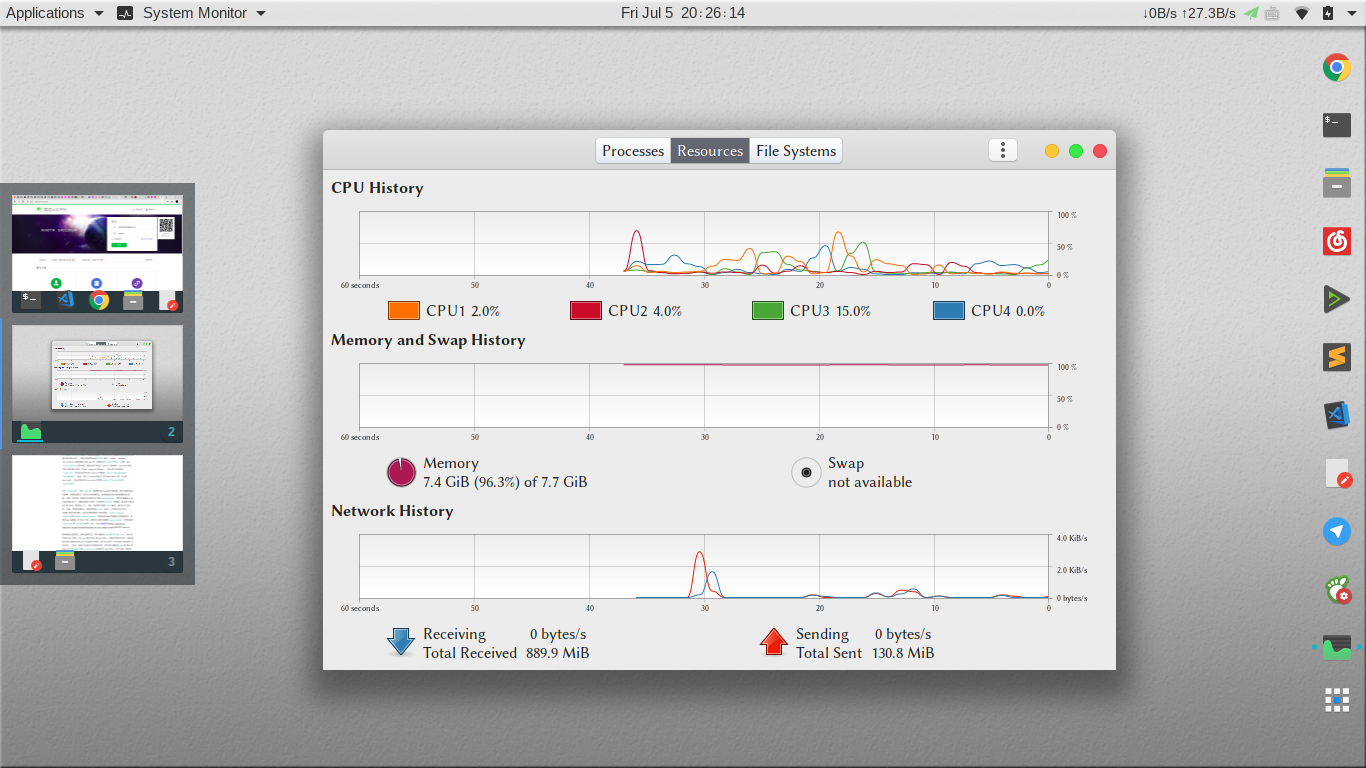Click the Chrome icon in workspace 1 thumbnail
Viewport: 1366px width, 768px height.
pos(98,299)
